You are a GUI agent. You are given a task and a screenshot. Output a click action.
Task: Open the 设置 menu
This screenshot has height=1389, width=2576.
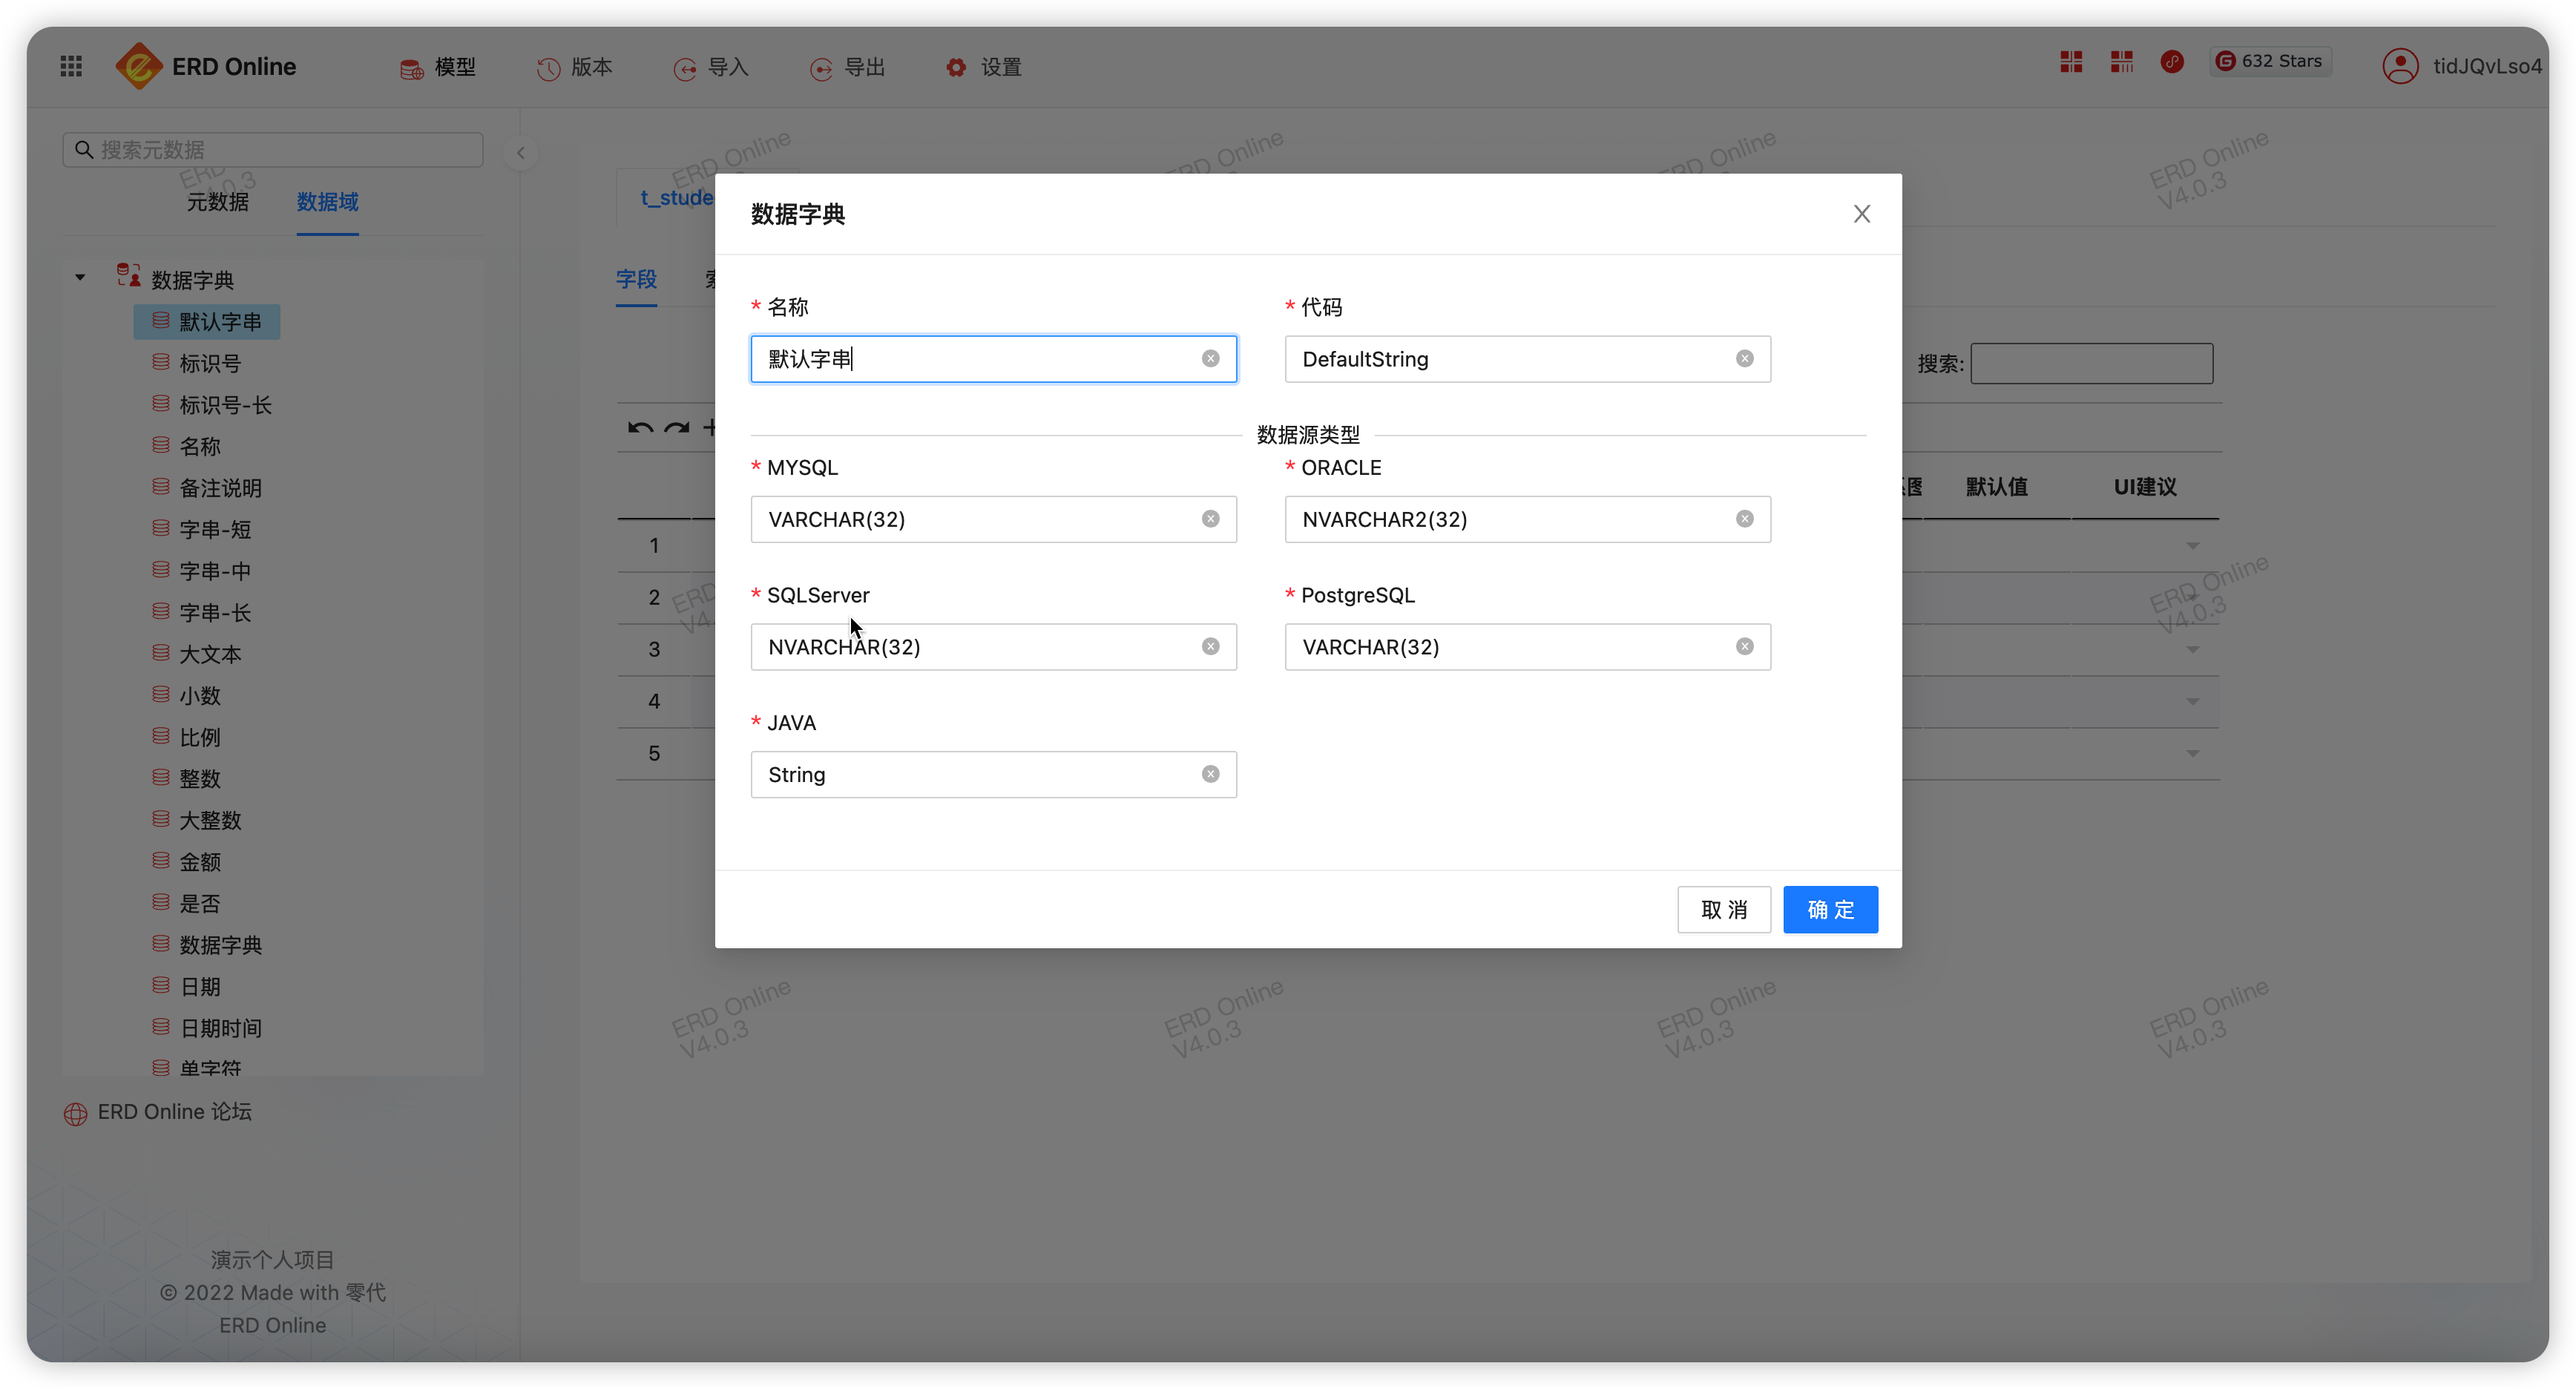point(984,67)
